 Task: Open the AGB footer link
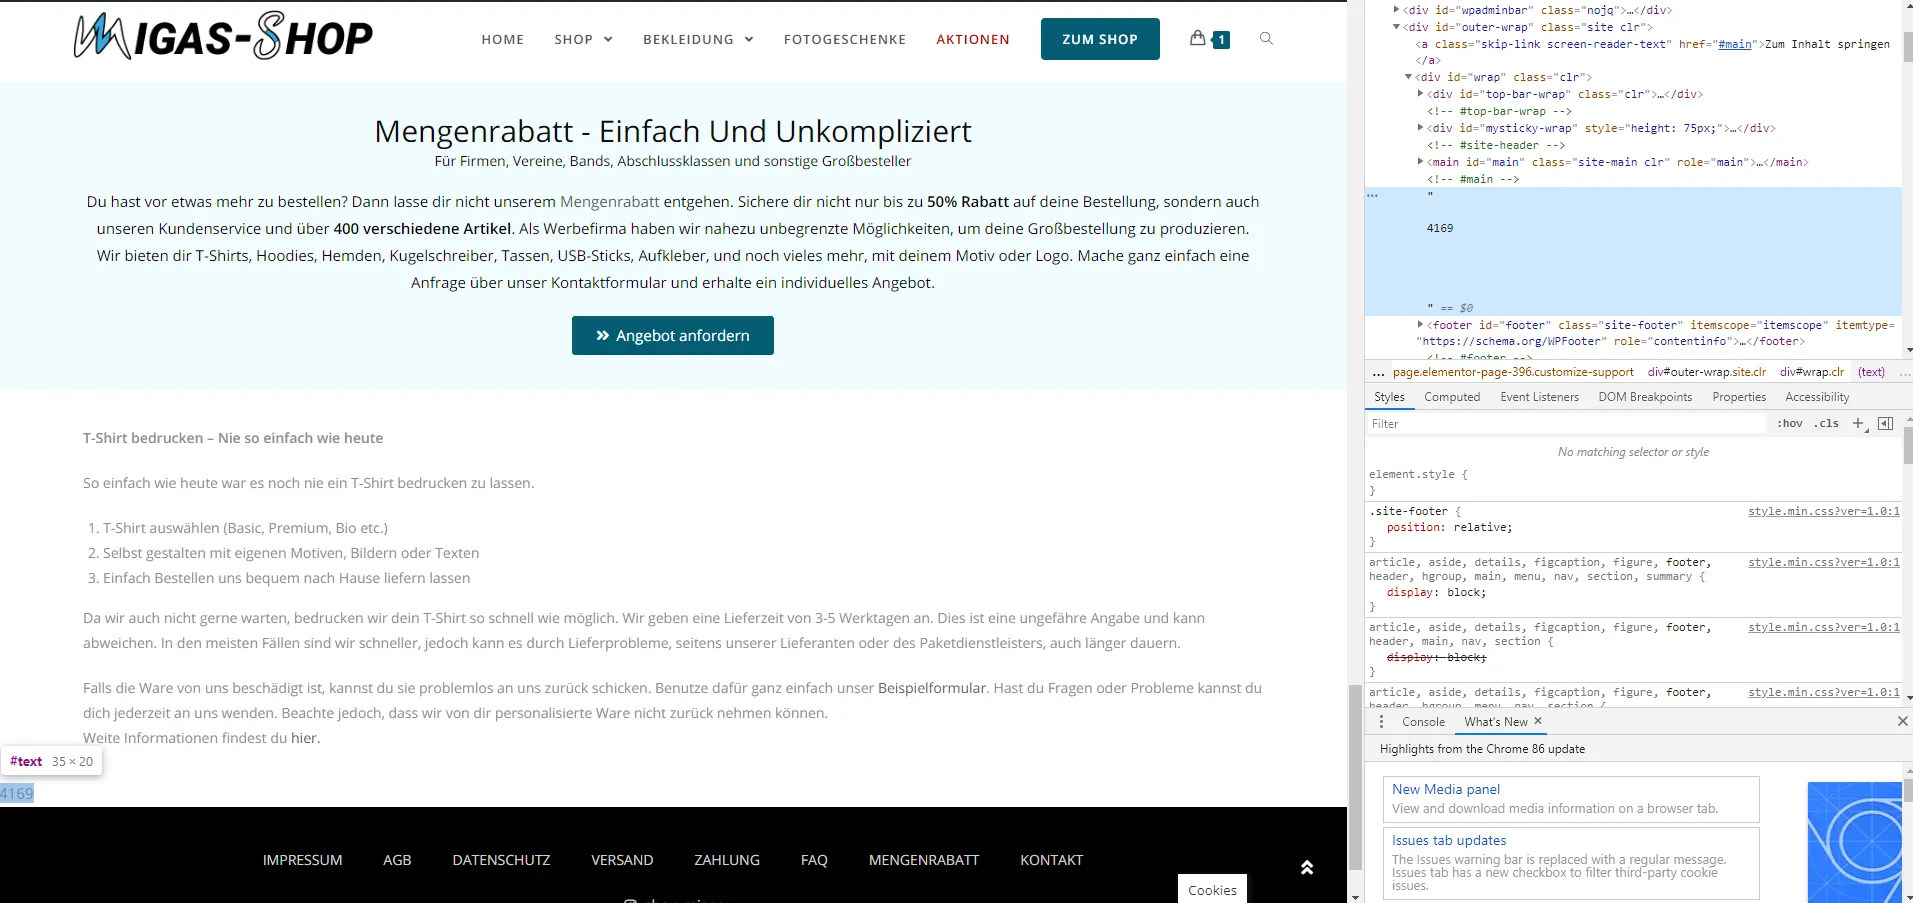coord(397,860)
